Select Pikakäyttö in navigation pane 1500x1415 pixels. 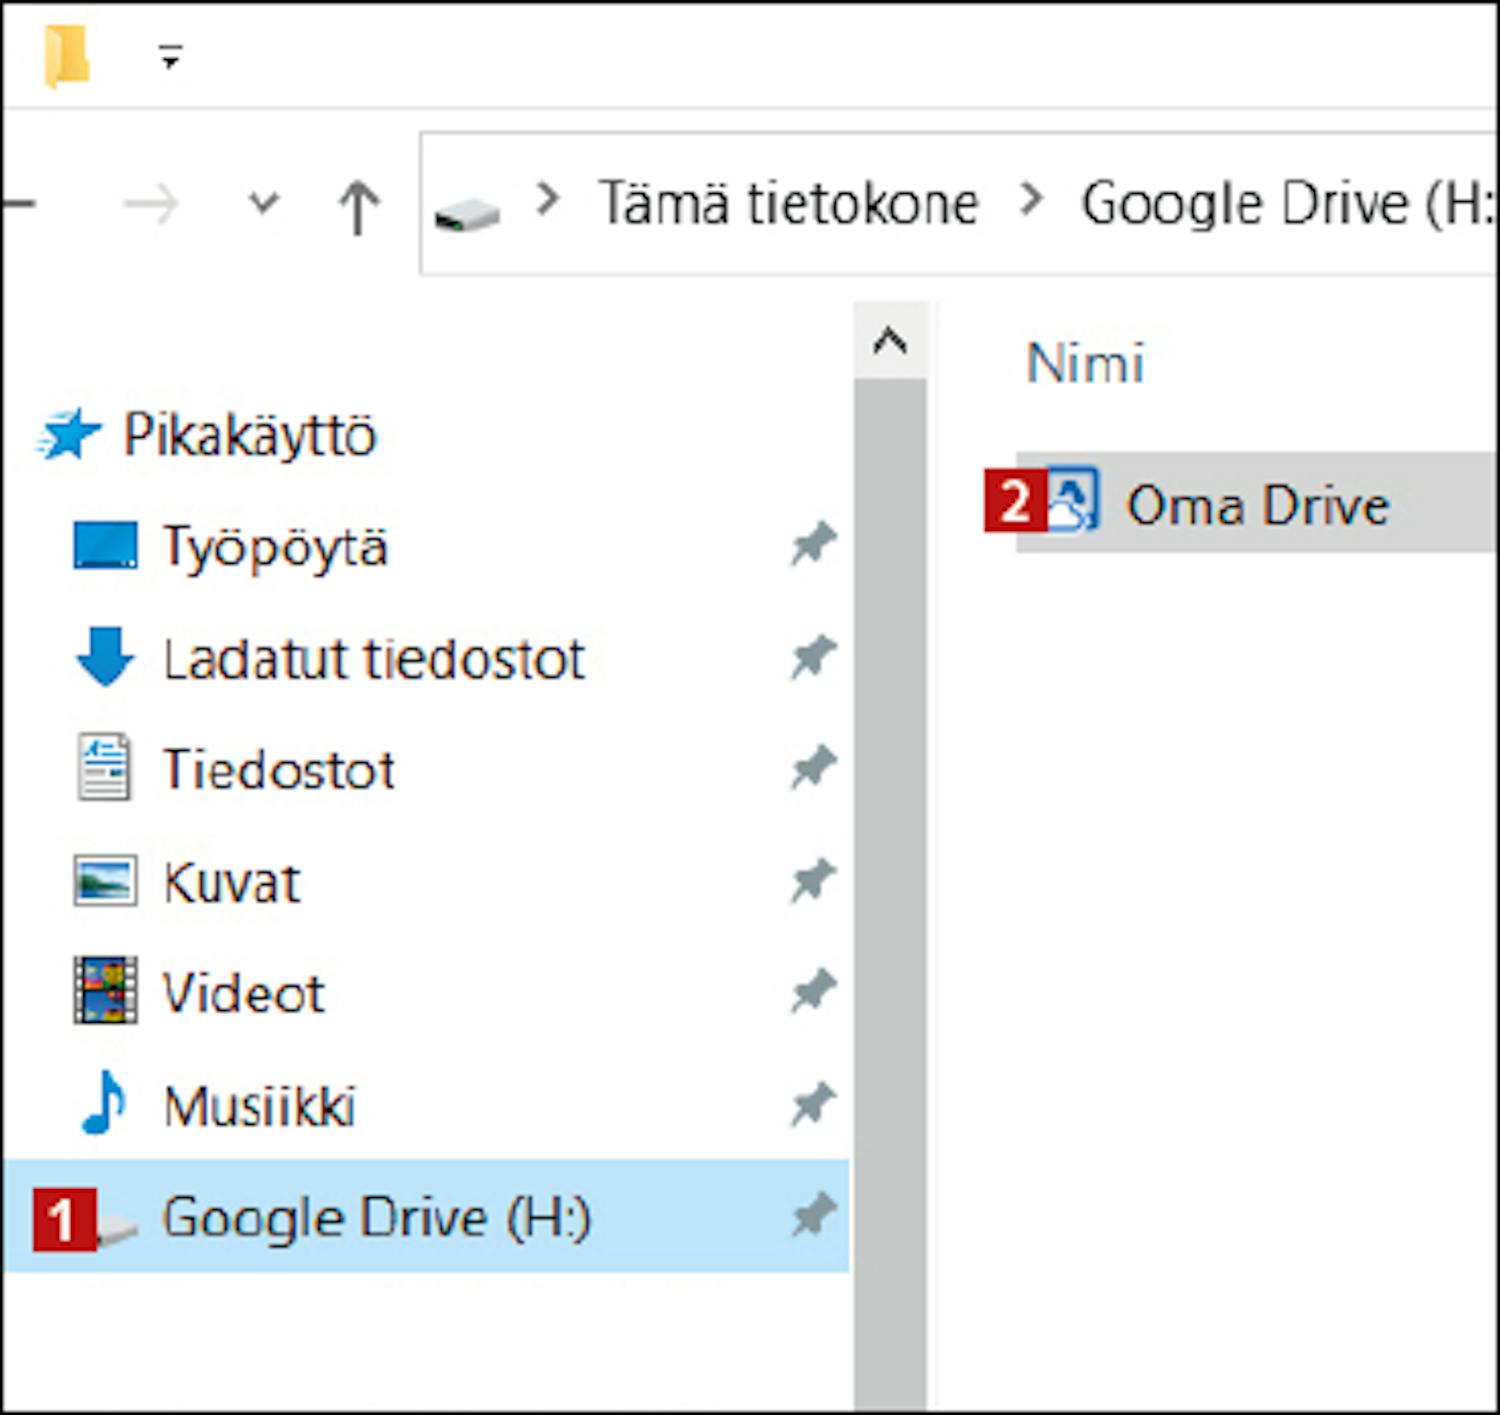(249, 435)
